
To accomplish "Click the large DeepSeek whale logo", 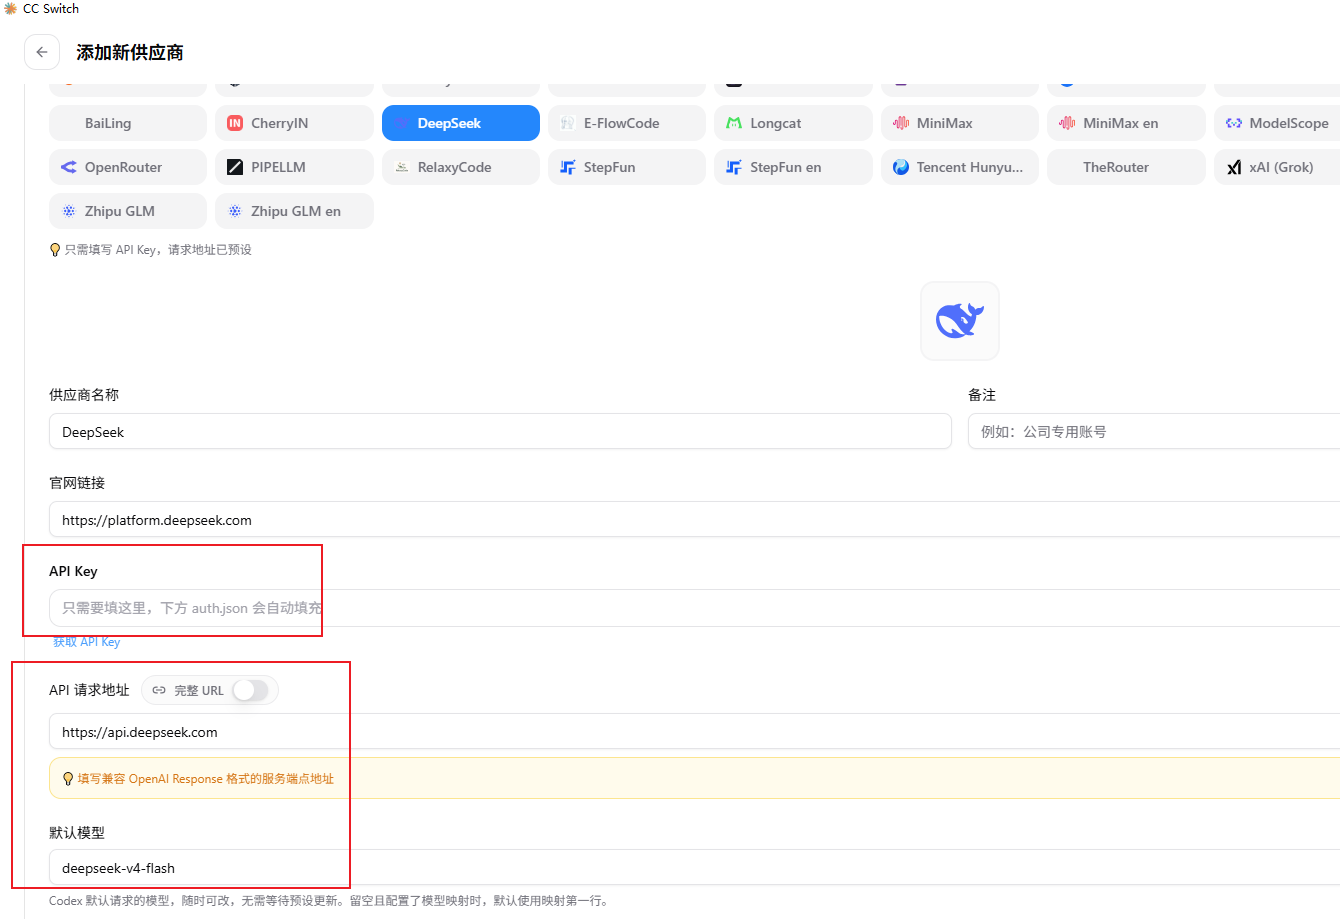I will click(960, 321).
